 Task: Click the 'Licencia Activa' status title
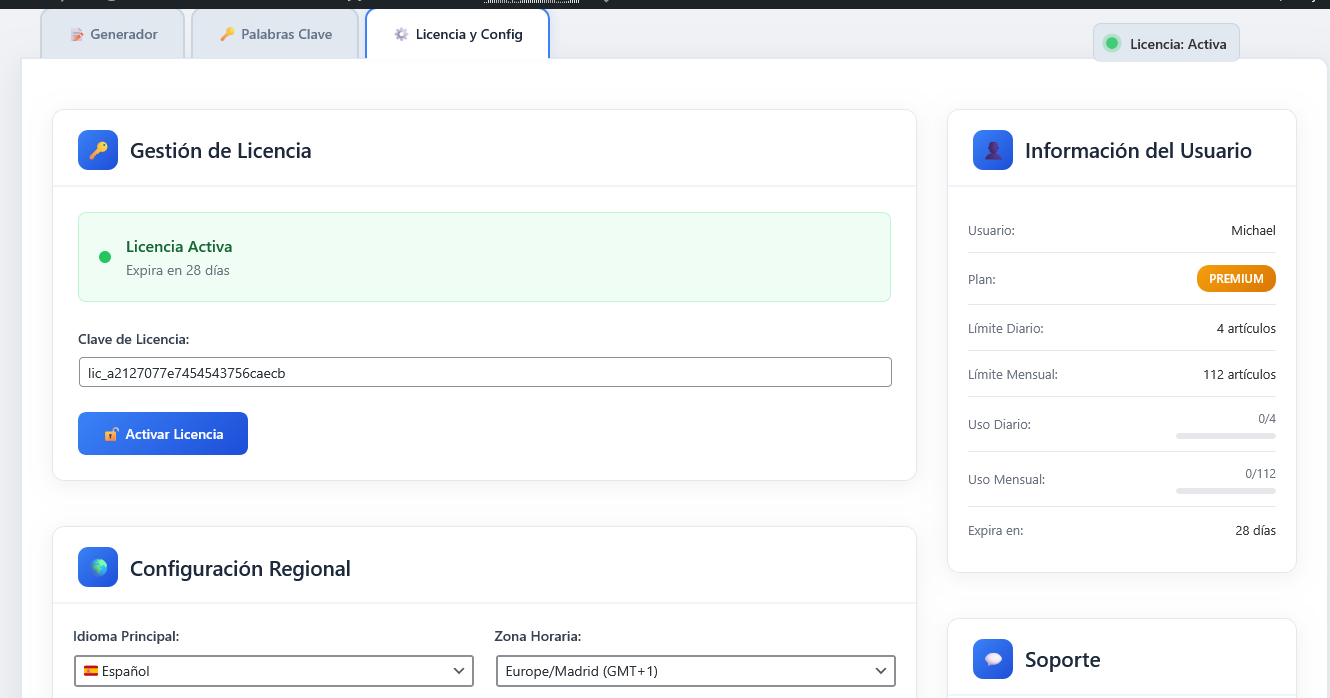pos(179,246)
